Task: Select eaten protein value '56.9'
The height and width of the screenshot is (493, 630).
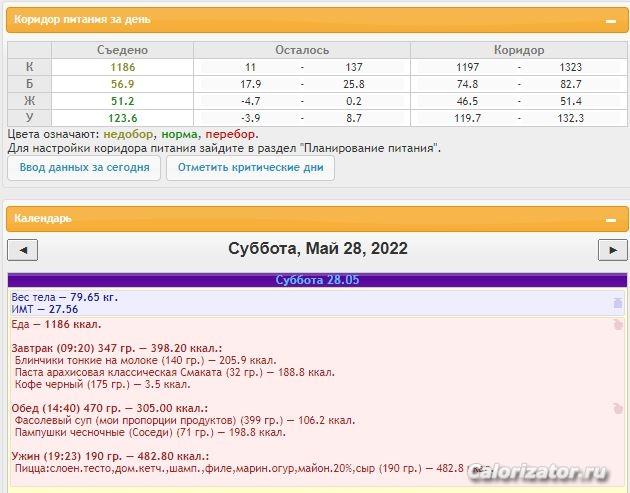Action: [x=123, y=84]
